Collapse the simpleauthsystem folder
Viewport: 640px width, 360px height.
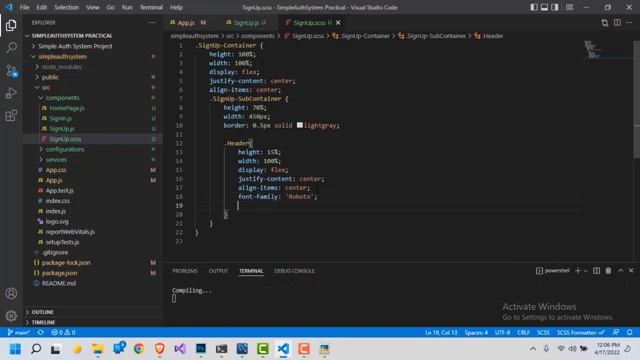62,56
